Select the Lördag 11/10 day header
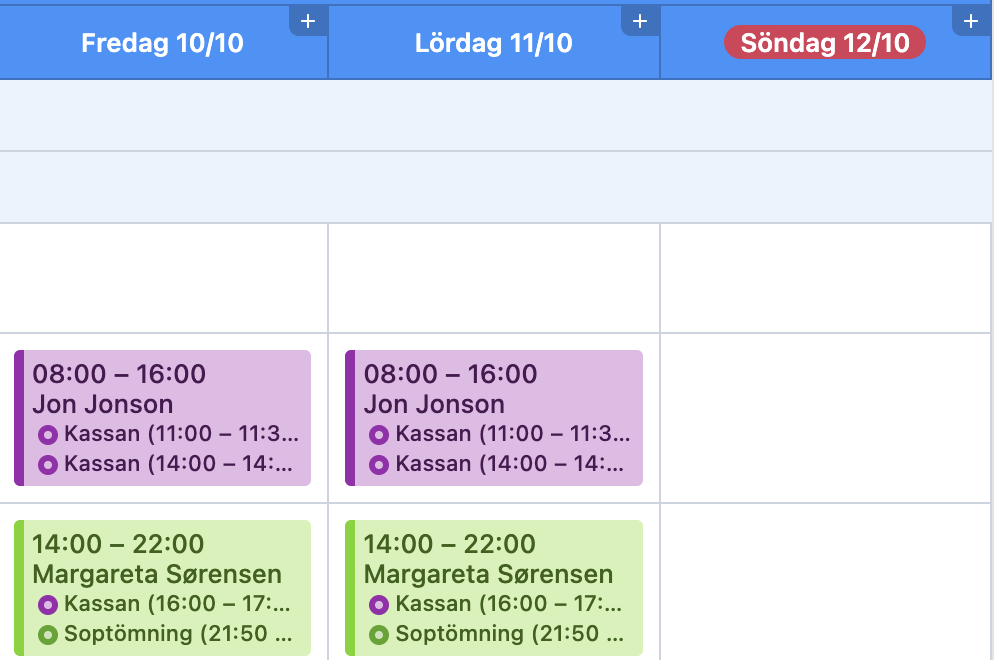 (x=494, y=43)
